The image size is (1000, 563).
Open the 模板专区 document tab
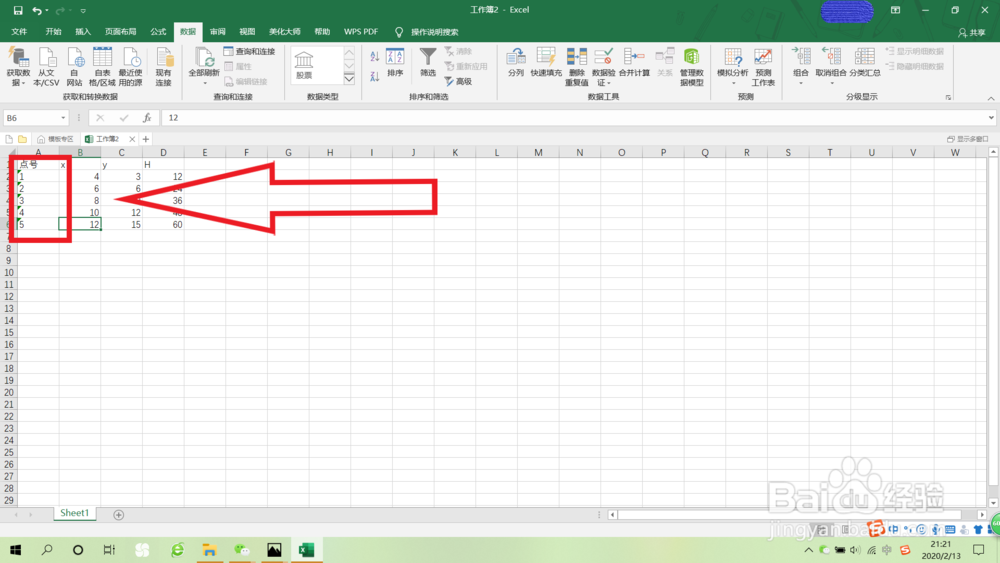coord(55,139)
